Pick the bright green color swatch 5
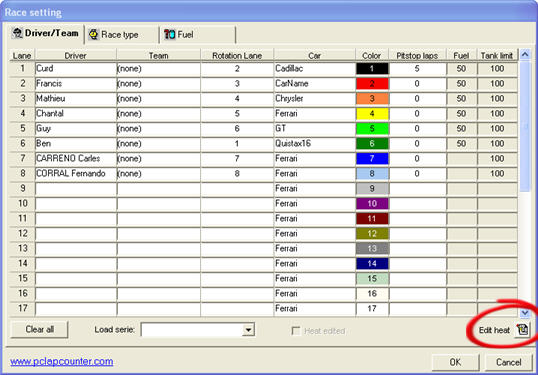Image resolution: width=538 pixels, height=375 pixels. (372, 129)
